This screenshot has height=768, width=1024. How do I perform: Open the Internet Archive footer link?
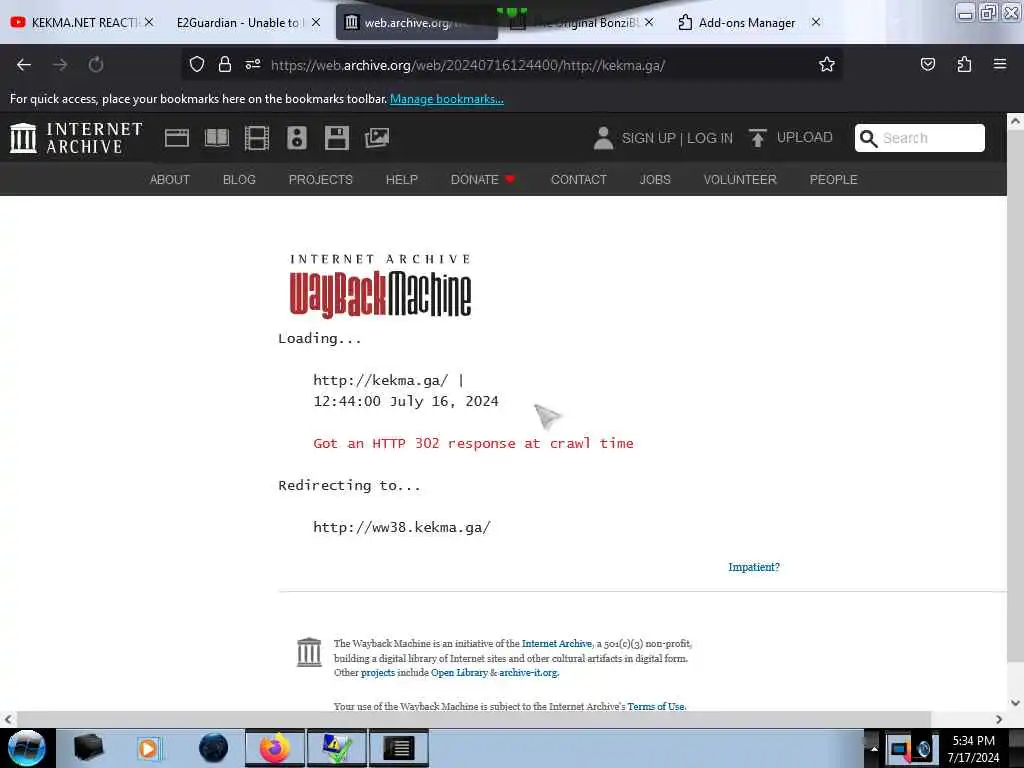(x=556, y=644)
